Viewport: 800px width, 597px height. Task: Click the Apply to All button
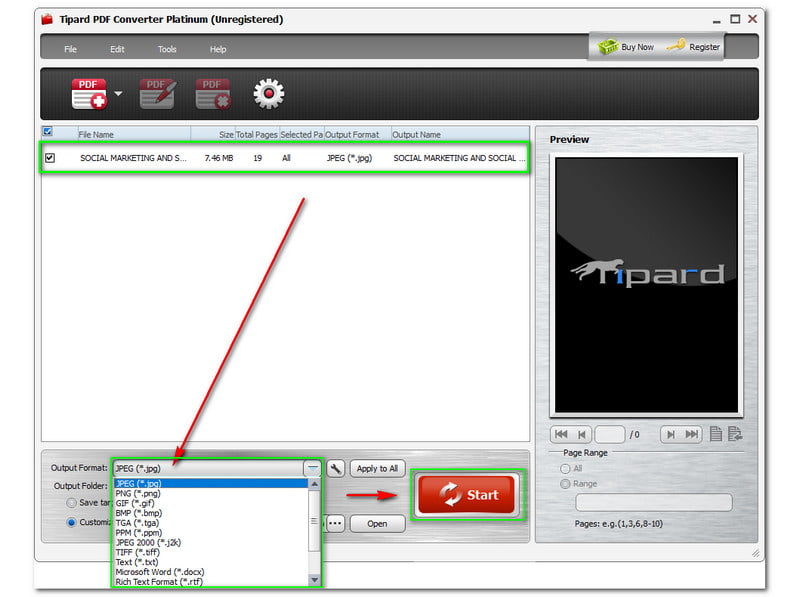pos(377,468)
